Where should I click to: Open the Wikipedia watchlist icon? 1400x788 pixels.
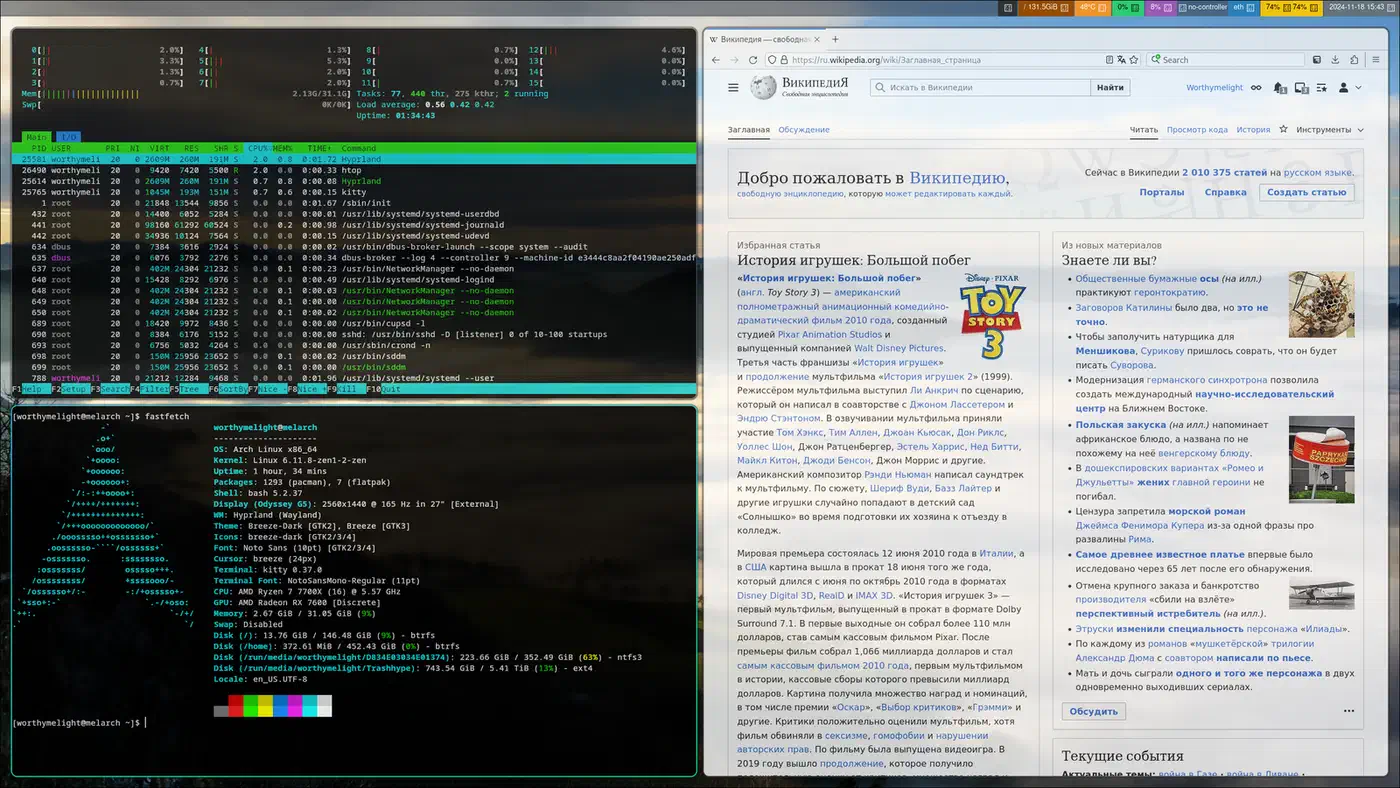pos(1323,88)
